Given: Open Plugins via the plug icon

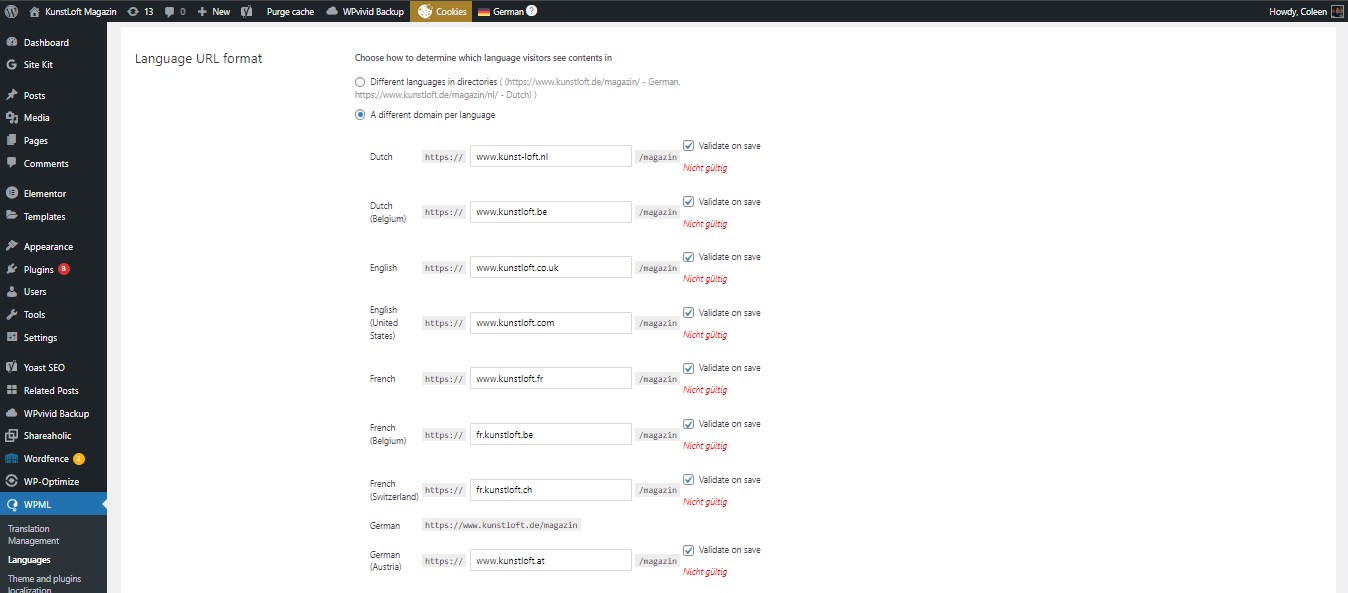Looking at the screenshot, I should 12,269.
